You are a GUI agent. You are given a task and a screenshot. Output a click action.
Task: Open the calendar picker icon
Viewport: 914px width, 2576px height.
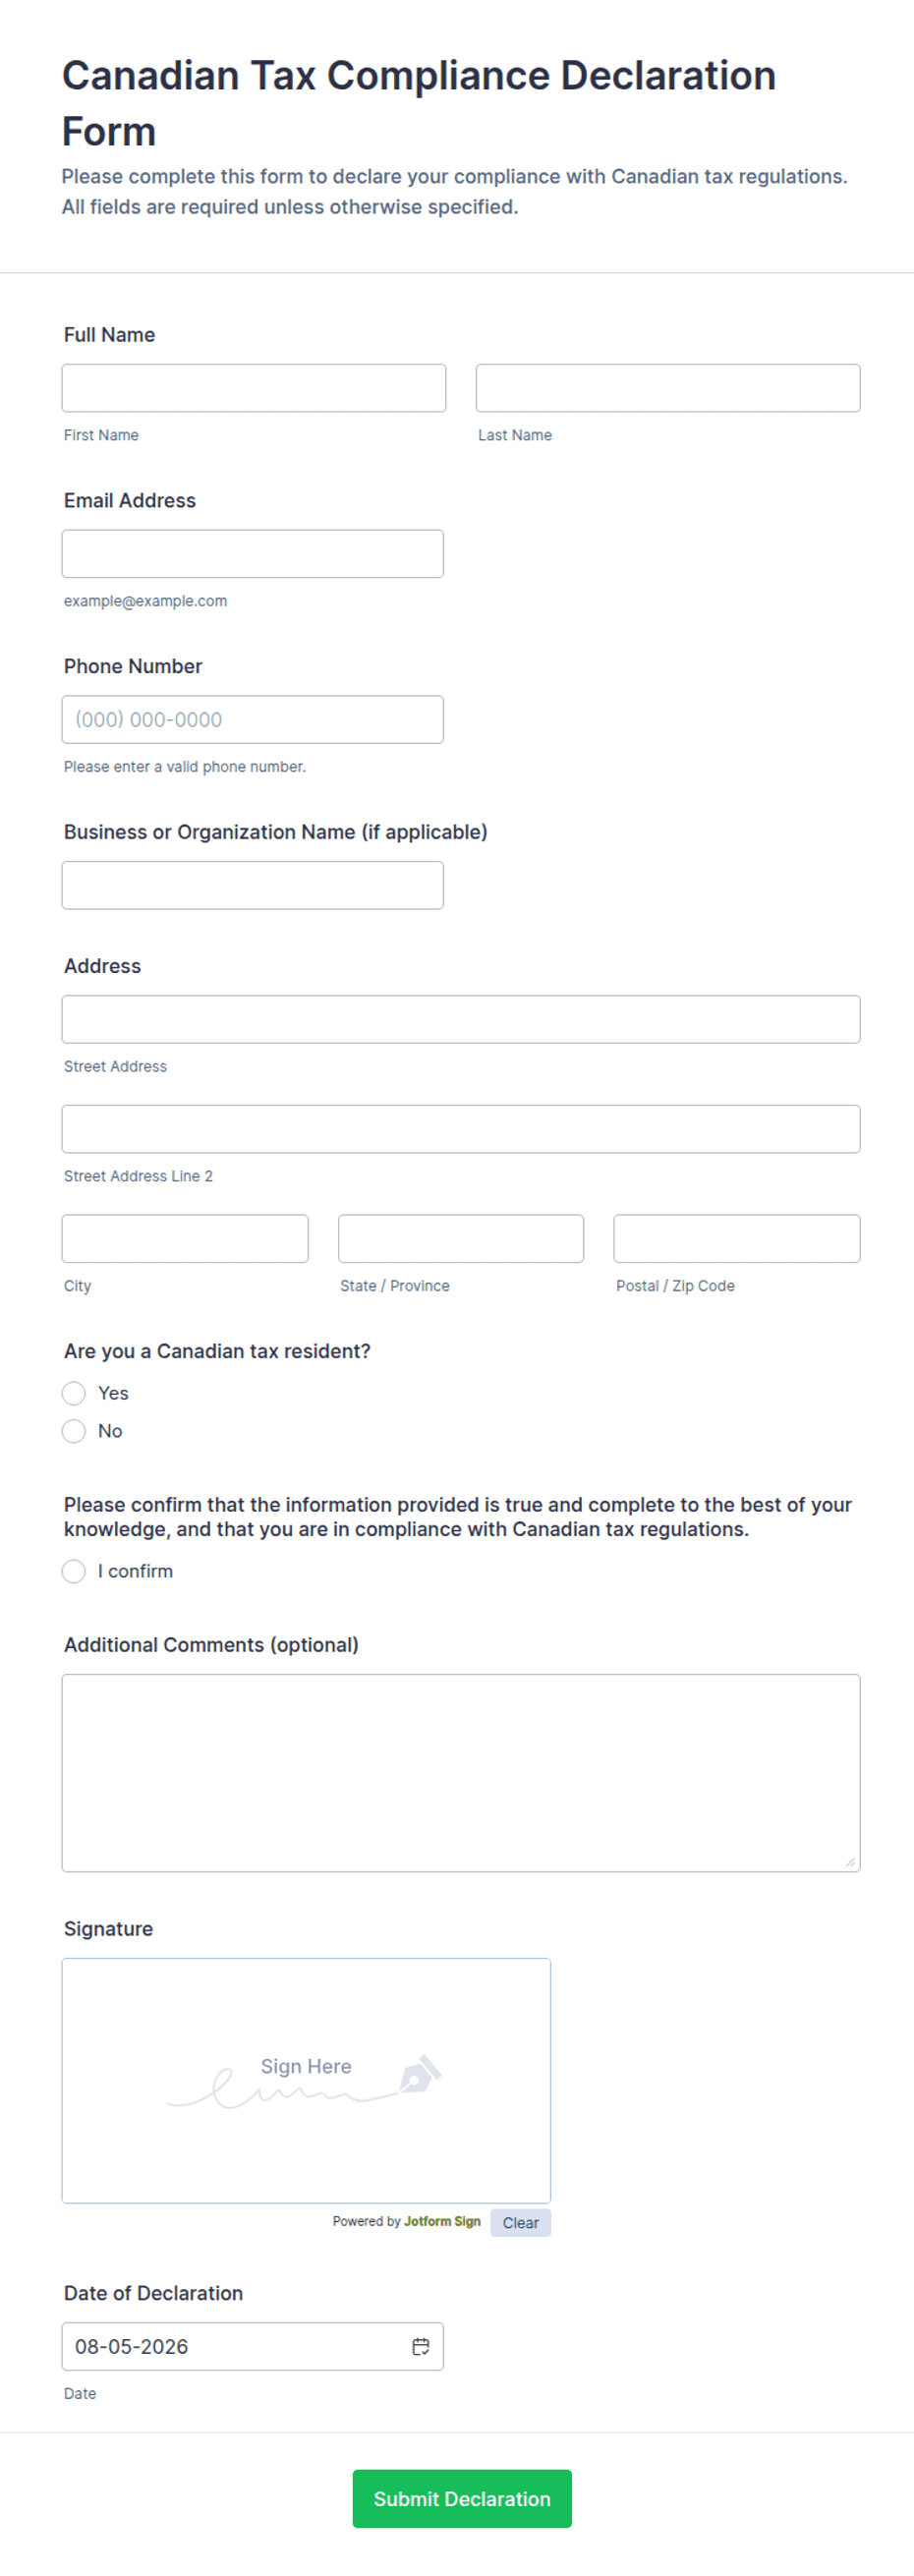pyautogui.click(x=421, y=2346)
